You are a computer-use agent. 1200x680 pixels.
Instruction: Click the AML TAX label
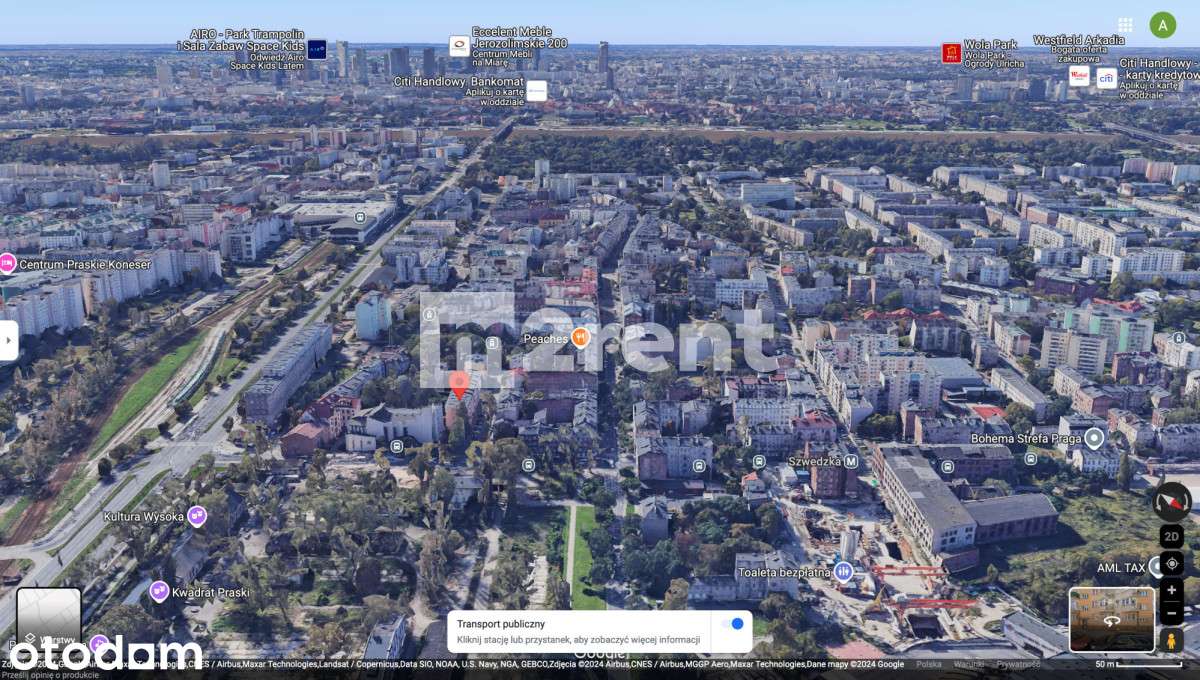point(1121,567)
